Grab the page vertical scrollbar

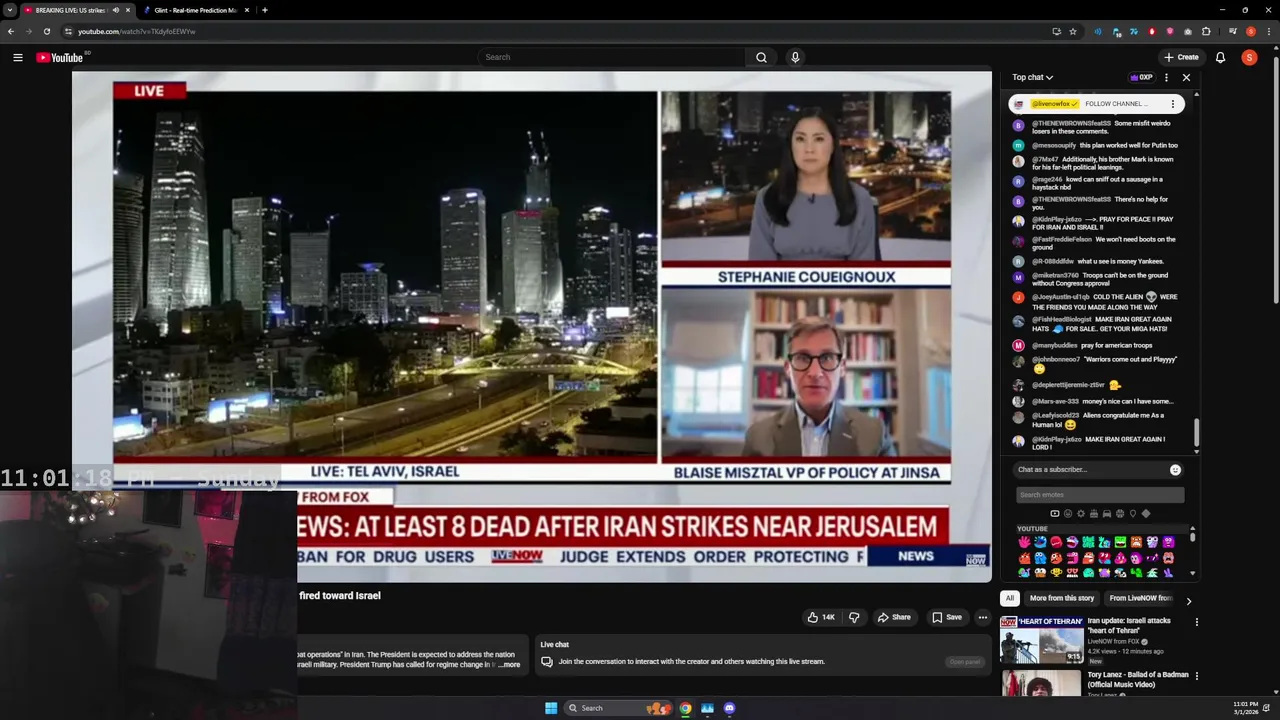[1276, 180]
